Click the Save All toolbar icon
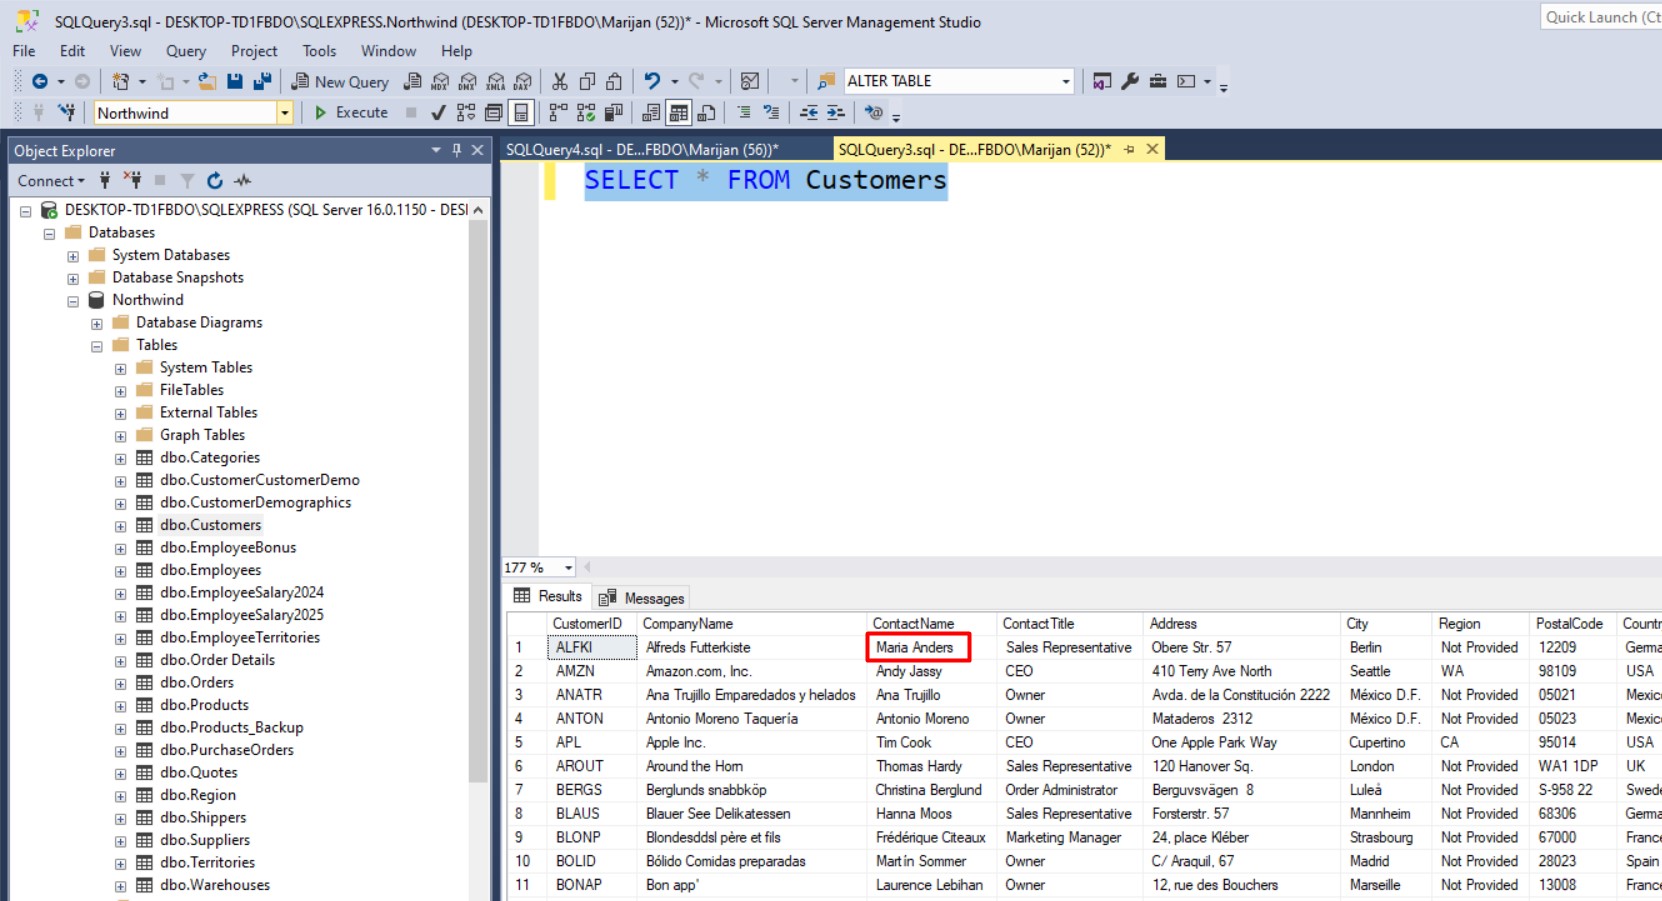 (x=262, y=81)
